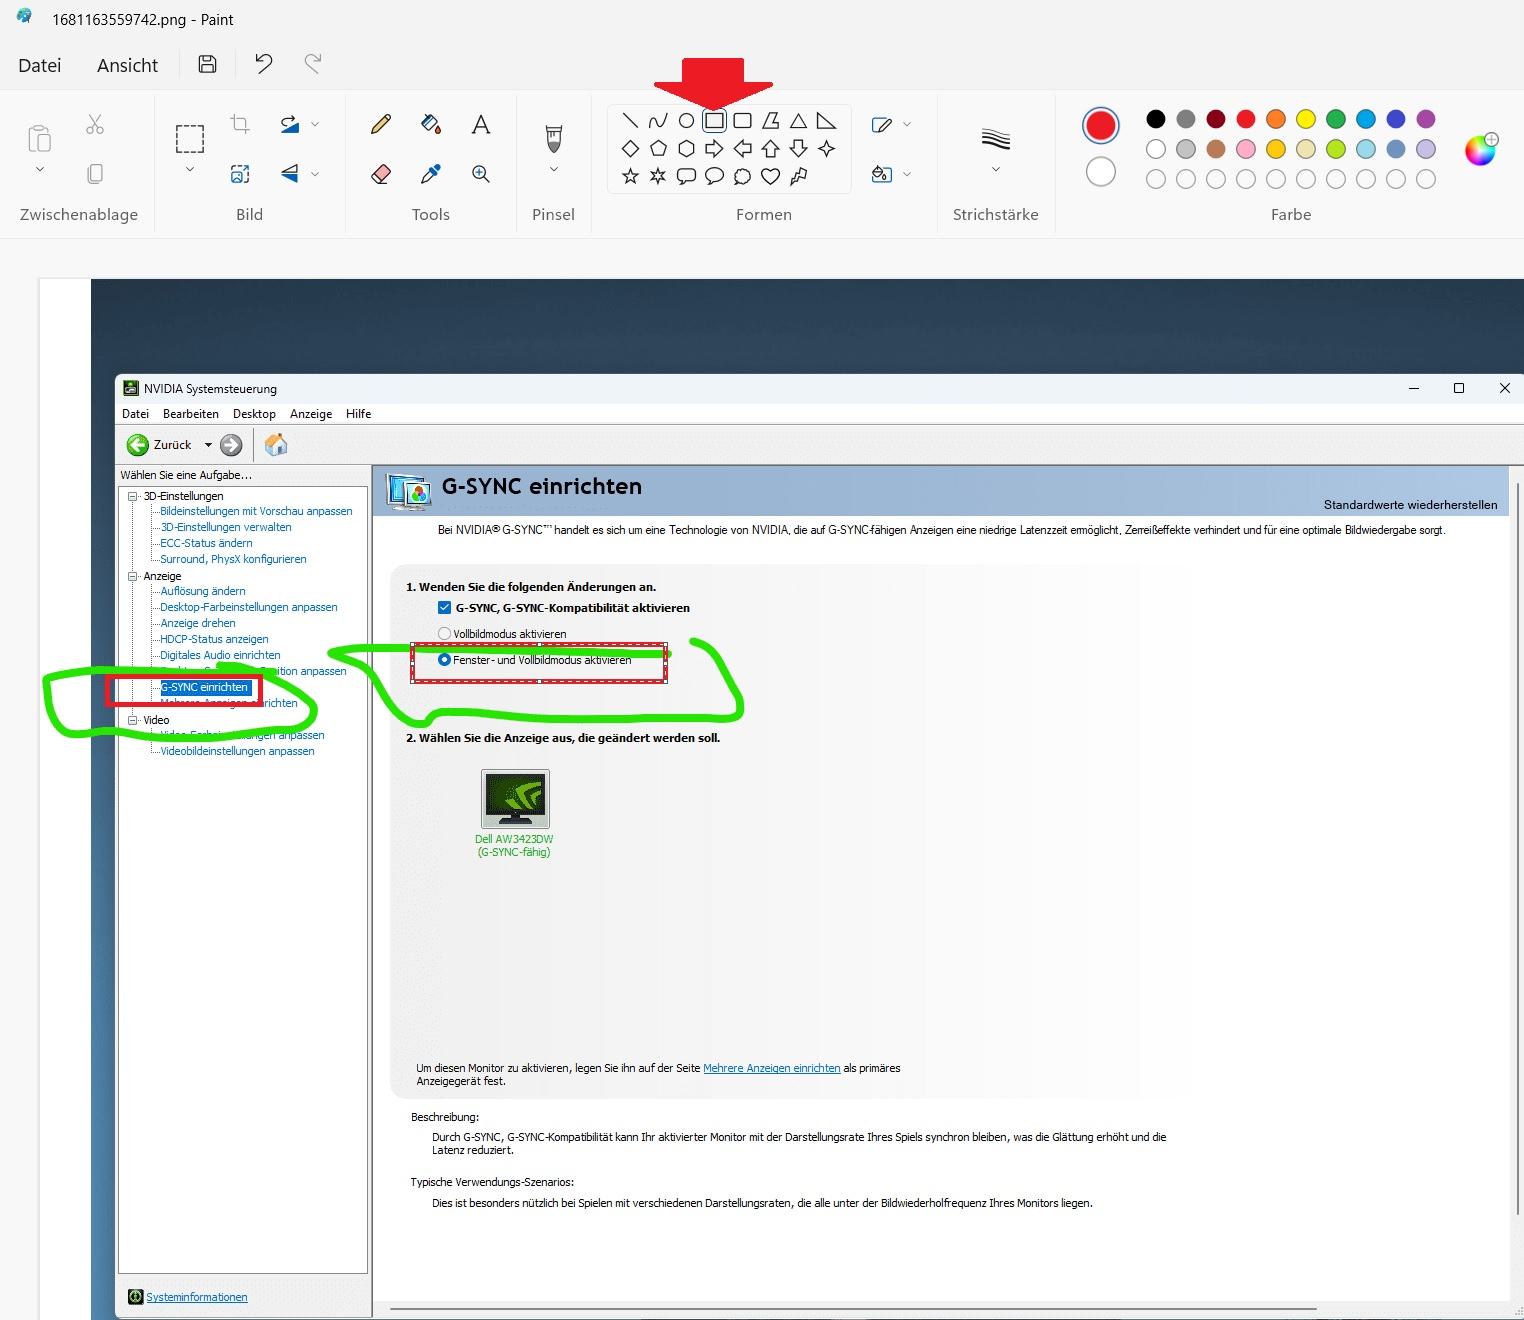Open the brush types chevron

[x=554, y=170]
